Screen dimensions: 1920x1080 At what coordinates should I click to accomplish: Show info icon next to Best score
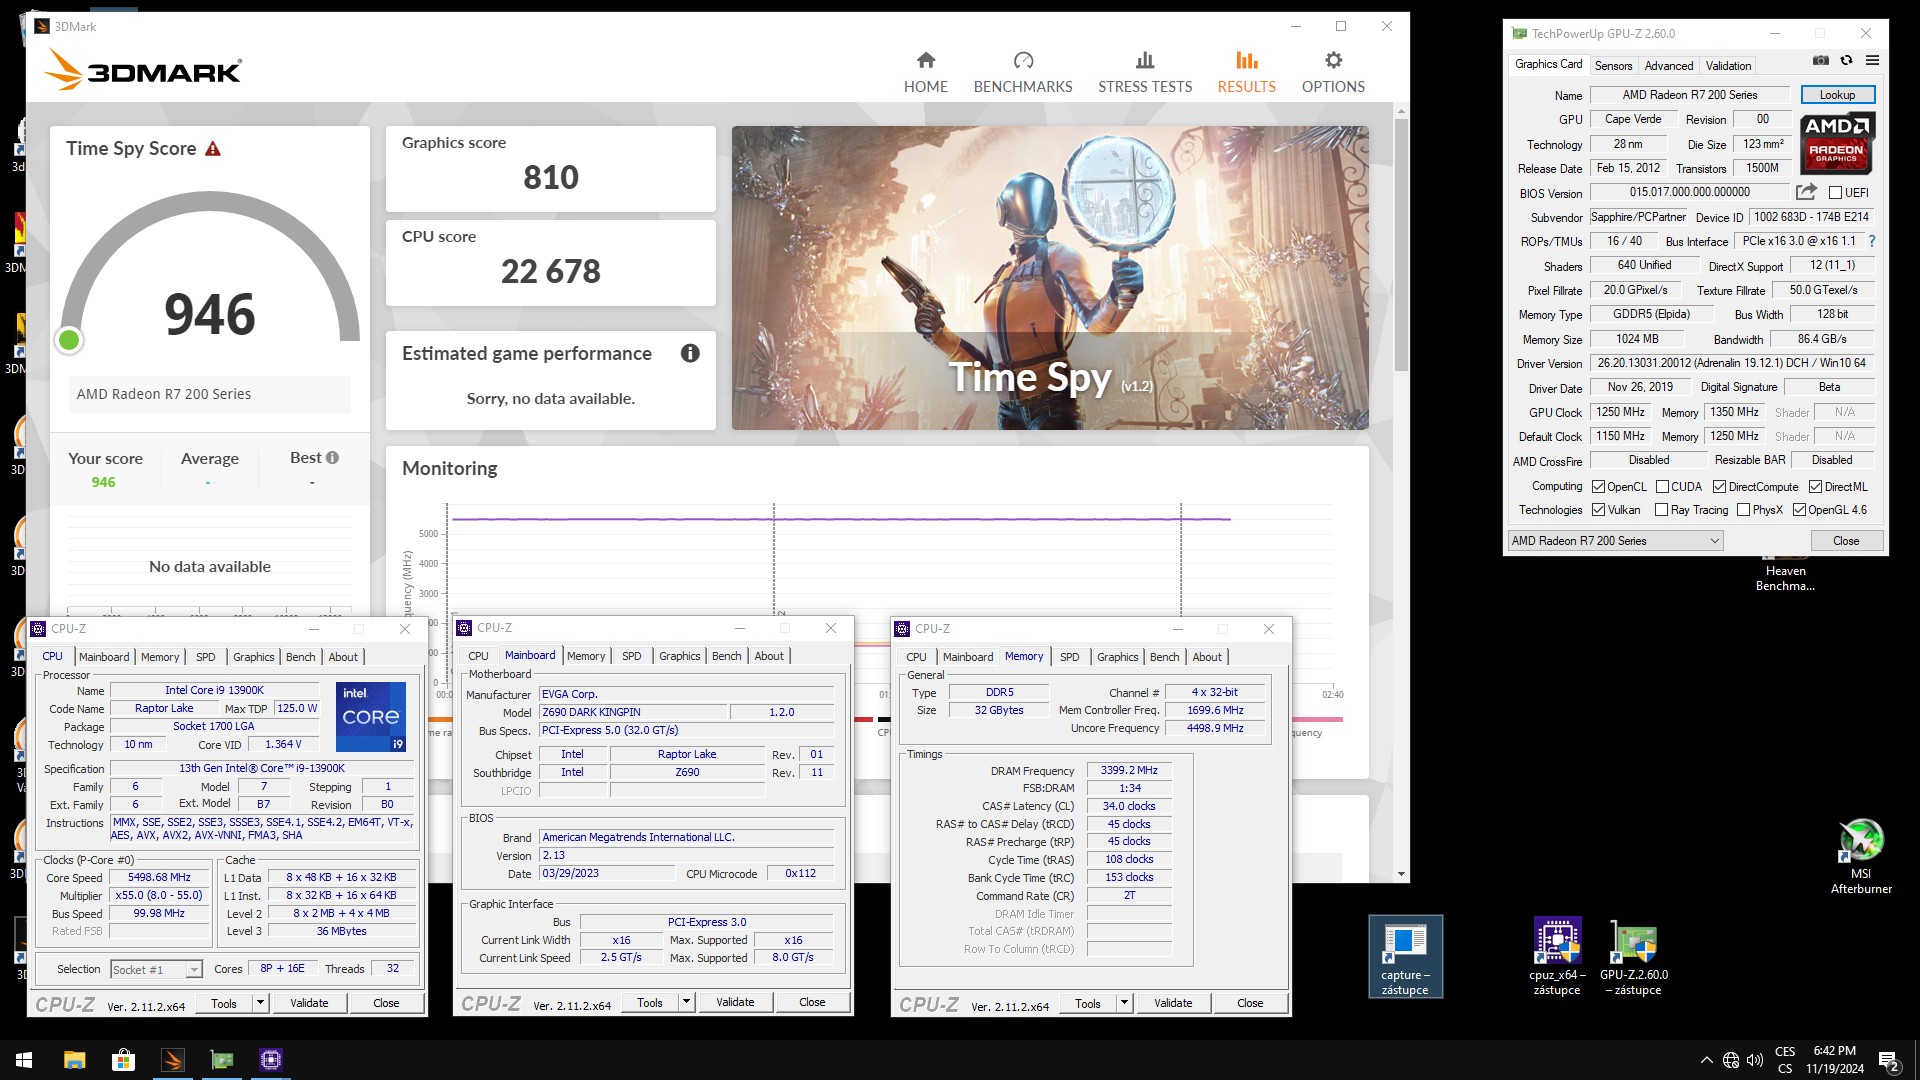333,458
